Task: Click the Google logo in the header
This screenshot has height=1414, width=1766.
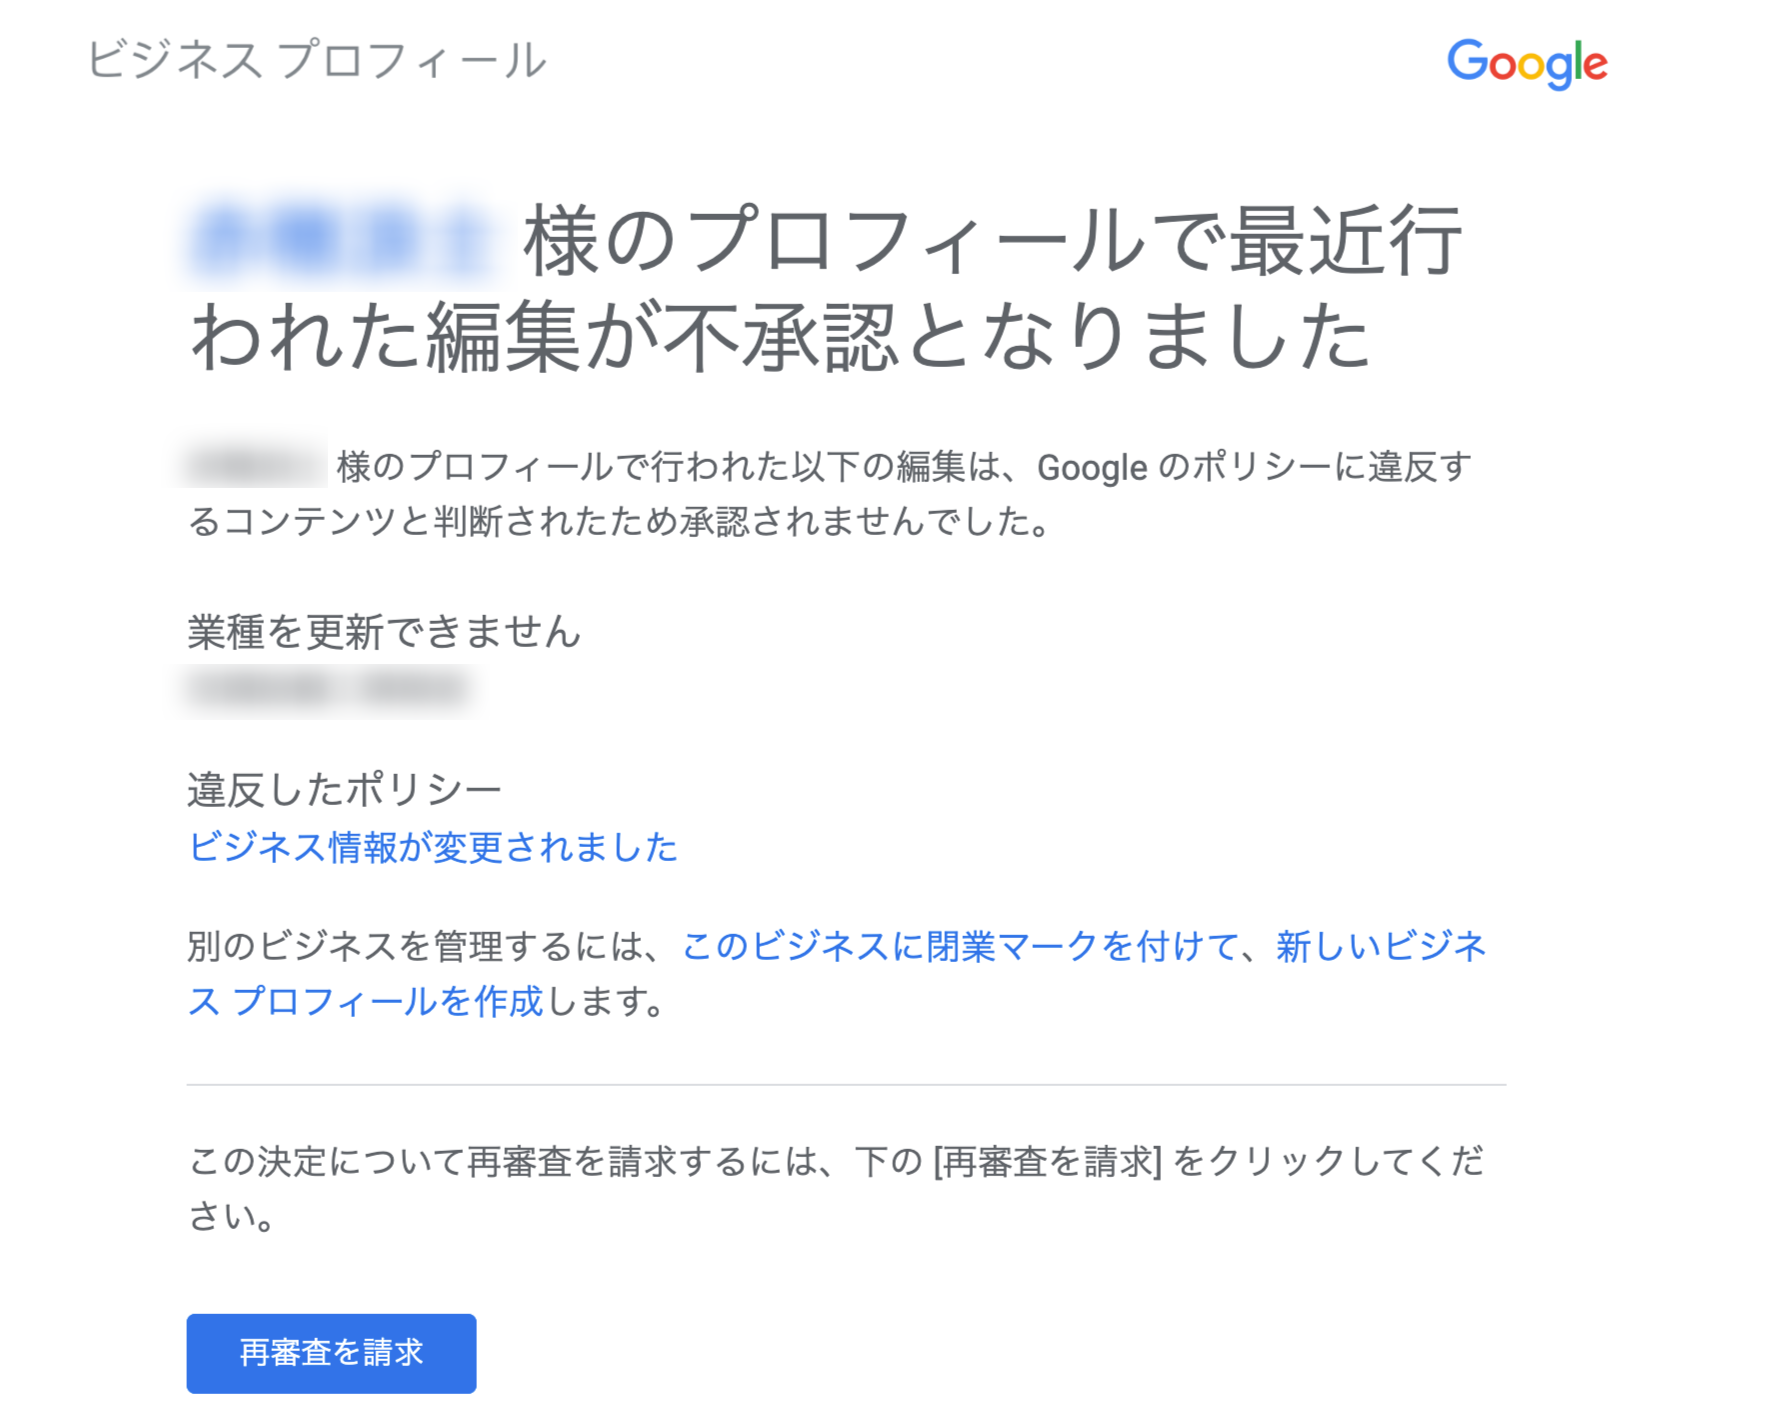Action: click(1527, 64)
